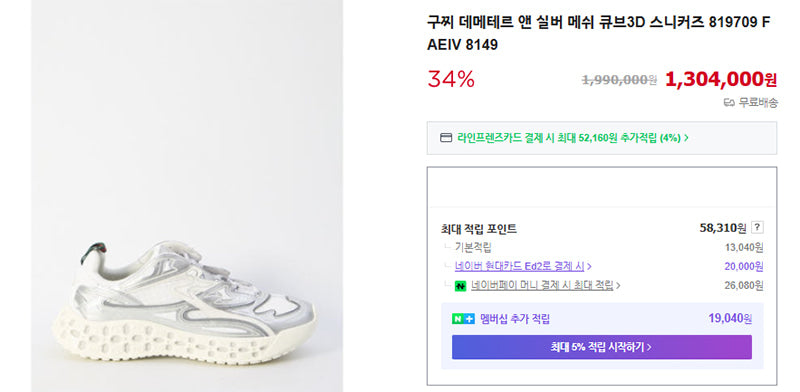This screenshot has width=800, height=392.
Task: Click the credit card icon in Line Friends banner
Action: click(446, 138)
